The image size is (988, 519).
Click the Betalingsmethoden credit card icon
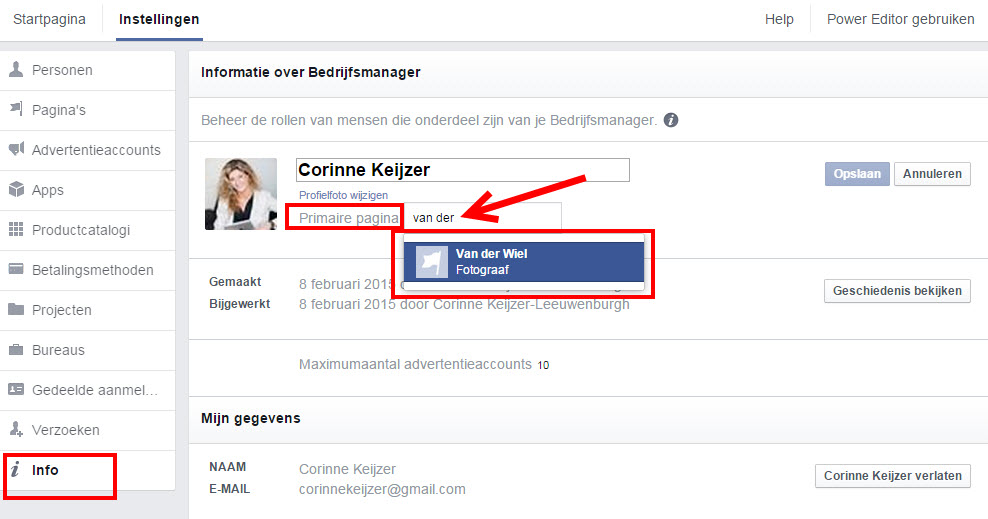tap(16, 269)
